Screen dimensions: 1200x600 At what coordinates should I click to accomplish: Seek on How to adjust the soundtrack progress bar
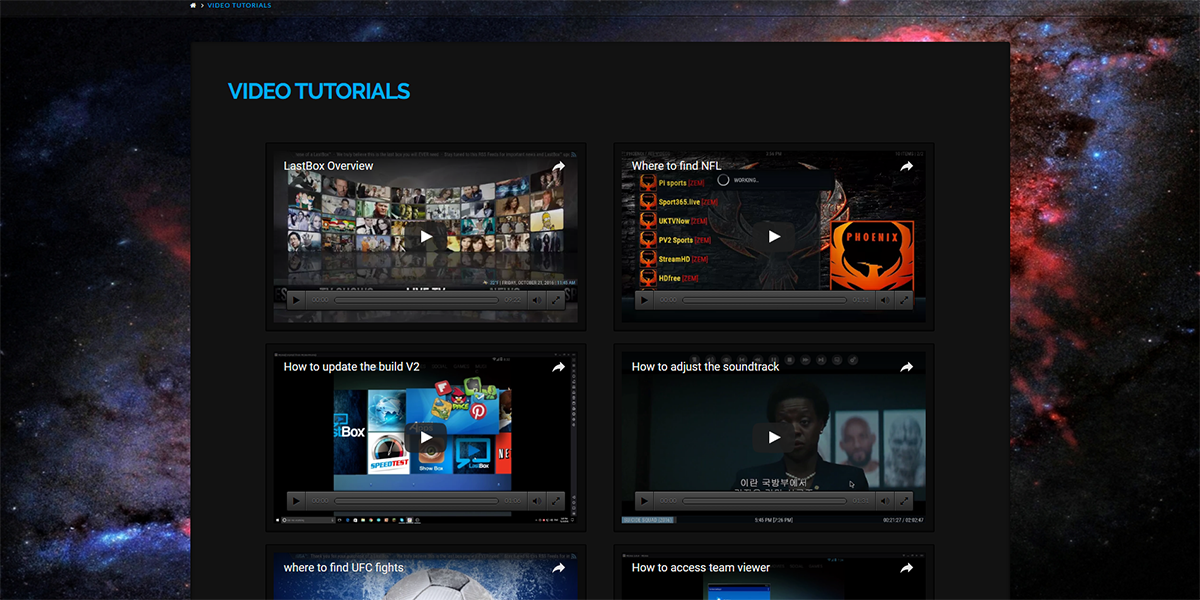pos(764,500)
